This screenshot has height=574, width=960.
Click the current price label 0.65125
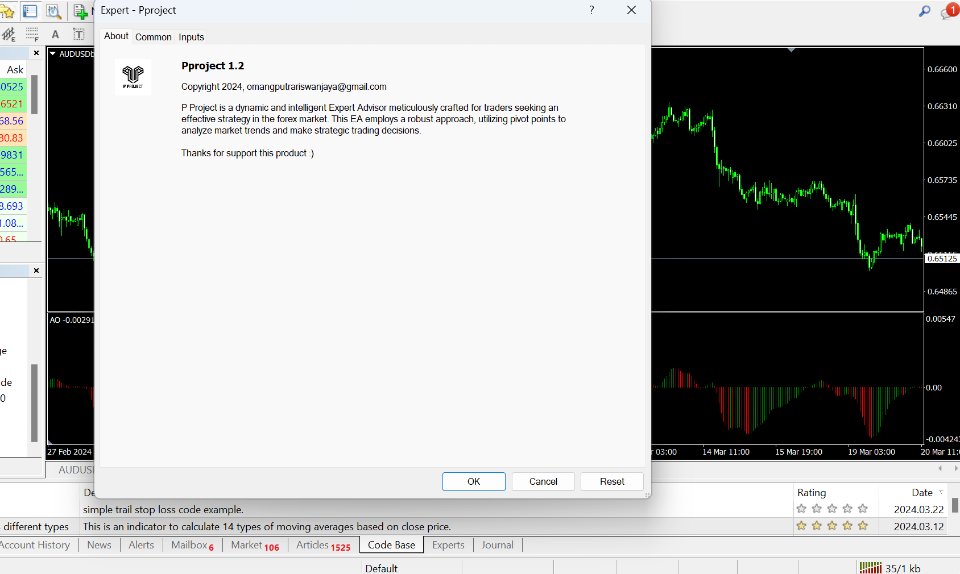point(941,259)
